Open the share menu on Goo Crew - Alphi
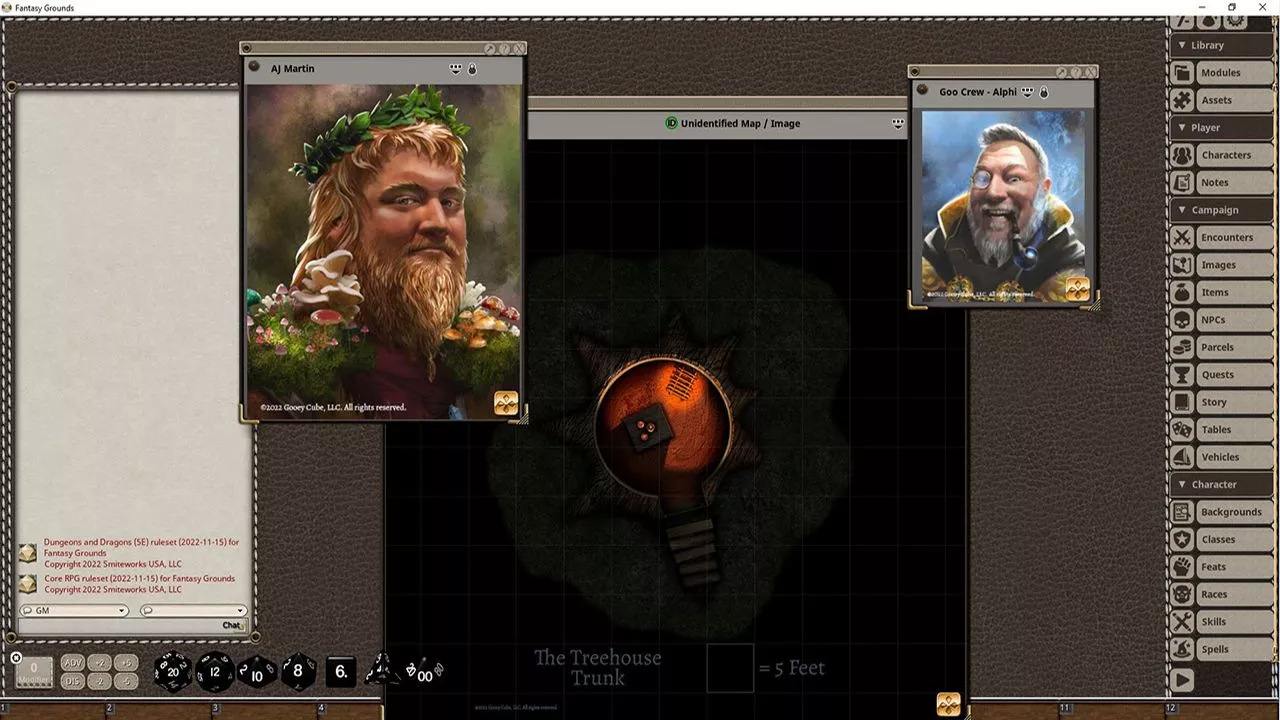The image size is (1280, 720). coord(1027,92)
